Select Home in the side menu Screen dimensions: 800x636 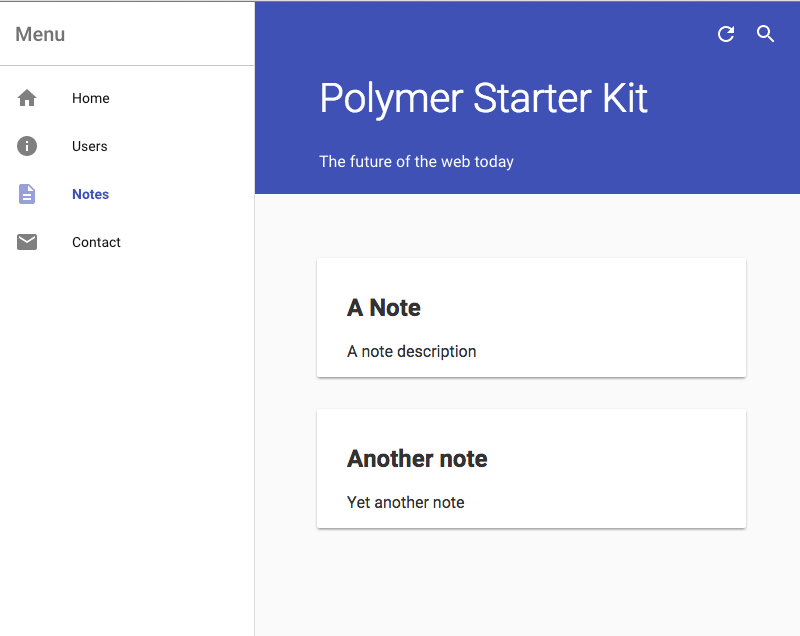[127, 98]
